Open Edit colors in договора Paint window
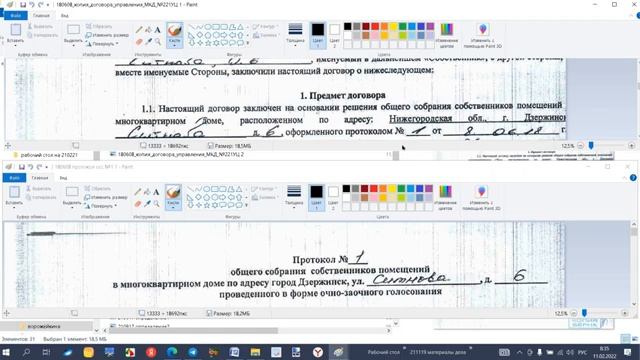 click(x=447, y=36)
